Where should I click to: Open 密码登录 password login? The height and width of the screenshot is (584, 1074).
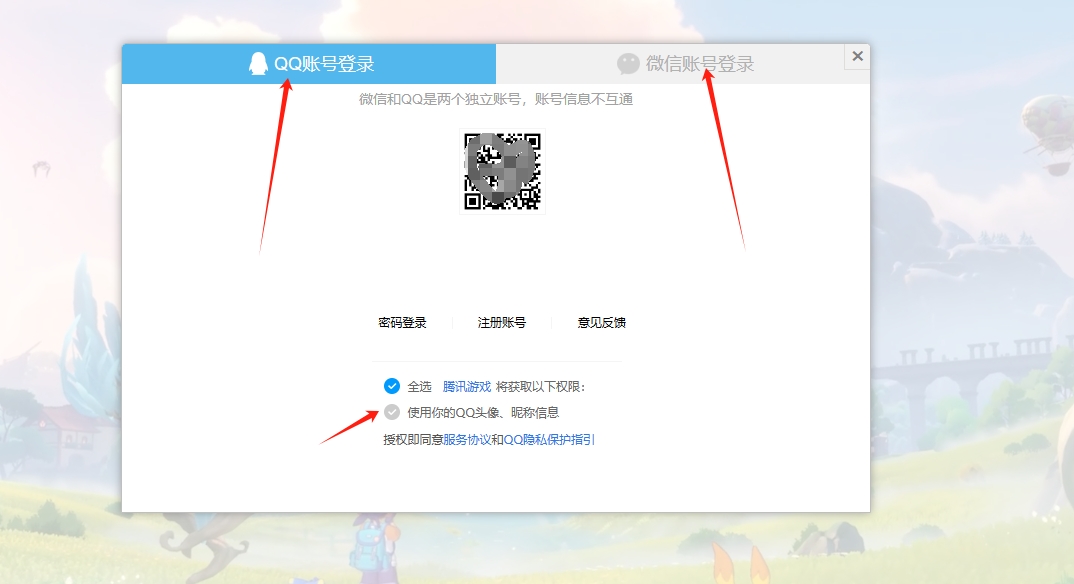402,322
